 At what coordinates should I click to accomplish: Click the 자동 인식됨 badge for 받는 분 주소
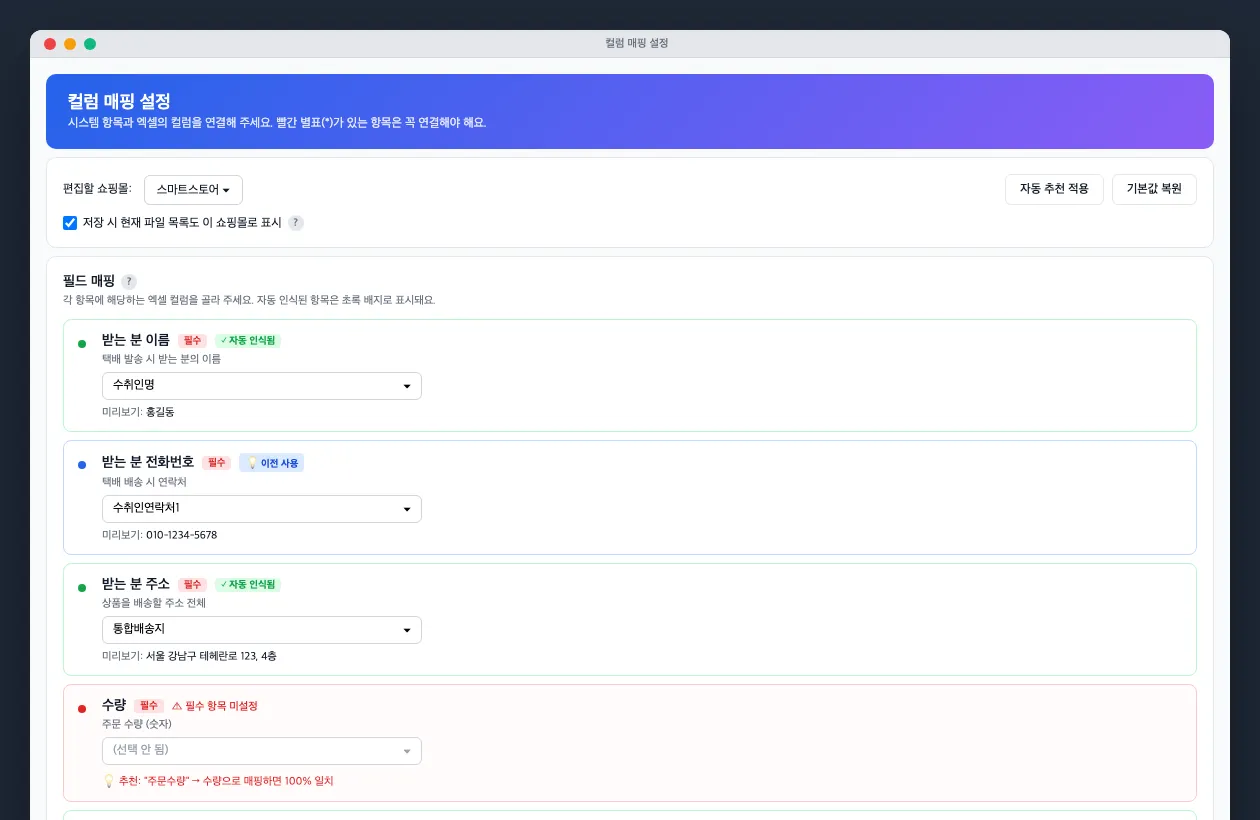point(248,584)
